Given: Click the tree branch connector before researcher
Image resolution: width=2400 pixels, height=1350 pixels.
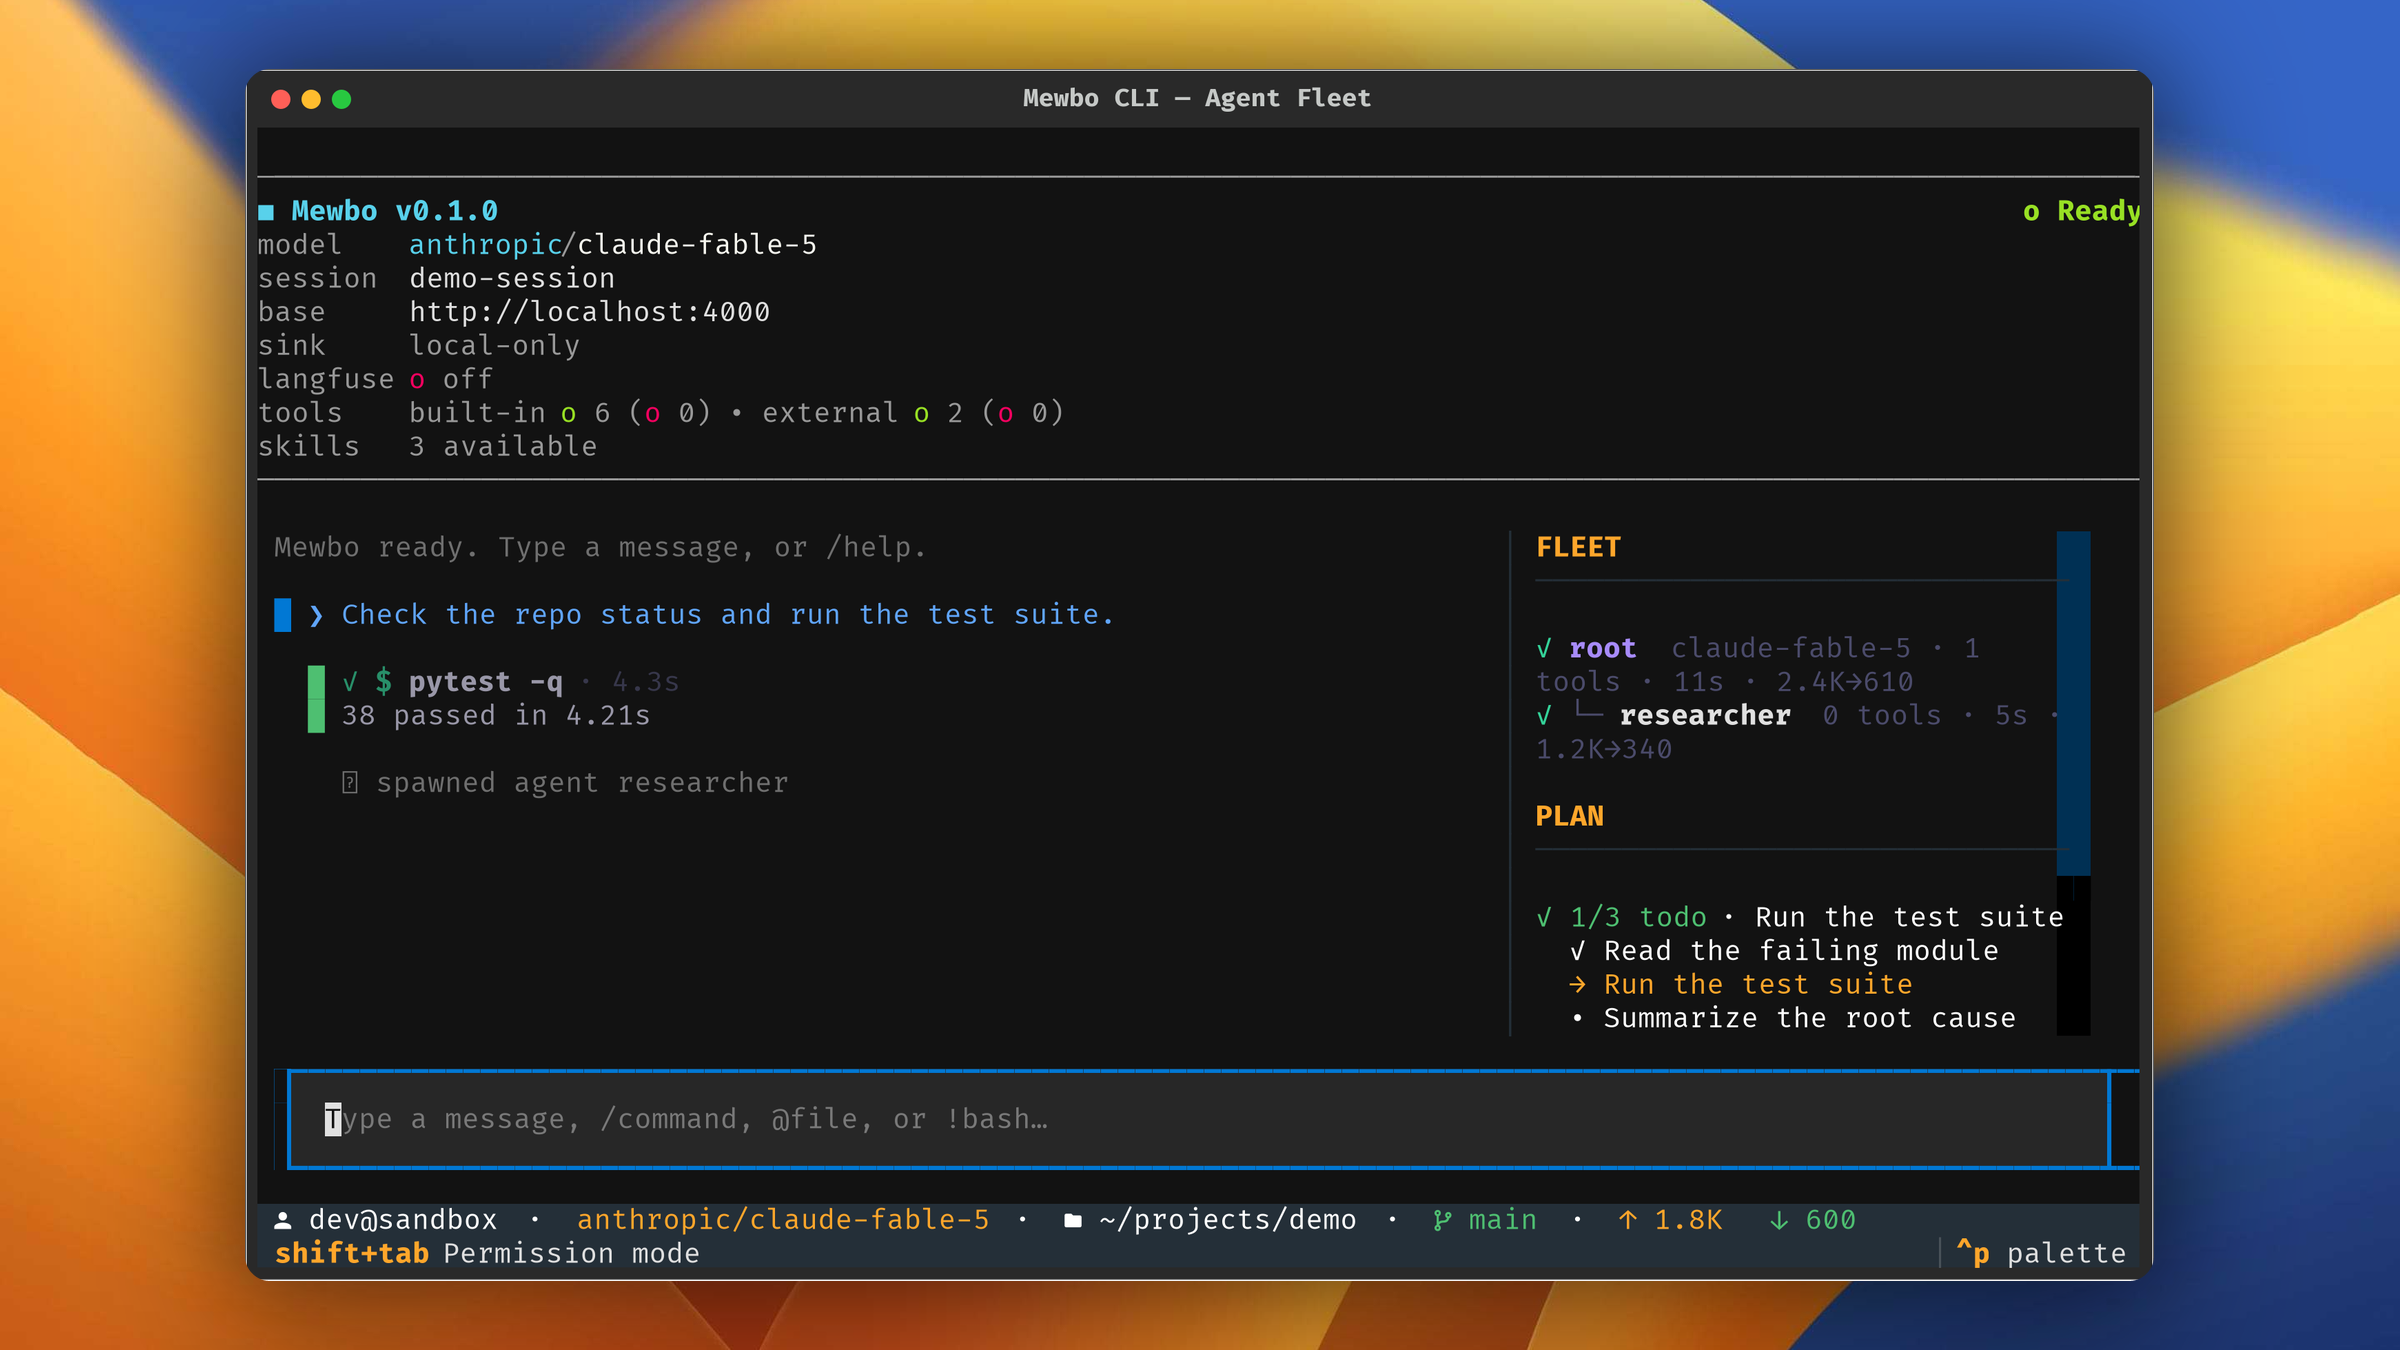Looking at the screenshot, I should [x=1589, y=712].
